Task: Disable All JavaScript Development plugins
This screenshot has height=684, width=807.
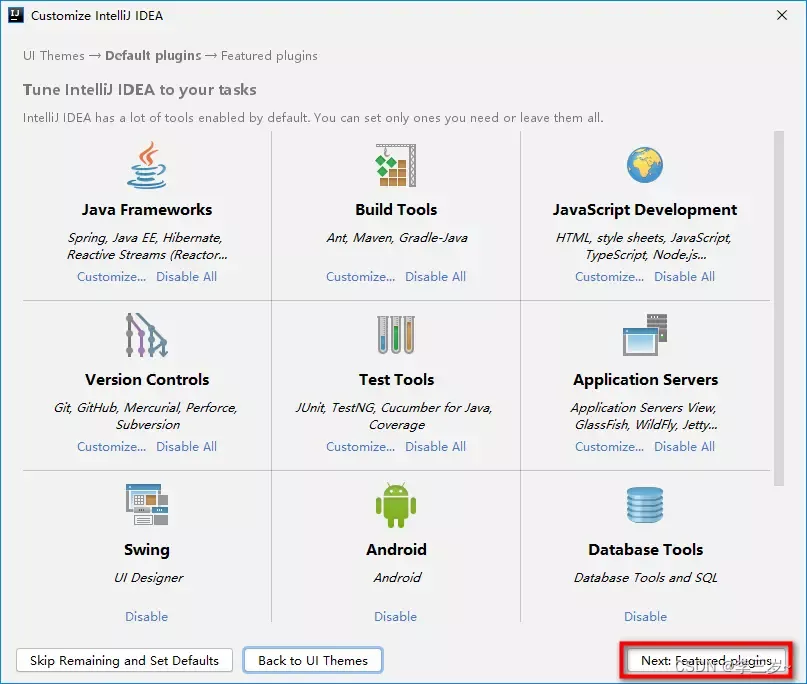Action: click(685, 277)
